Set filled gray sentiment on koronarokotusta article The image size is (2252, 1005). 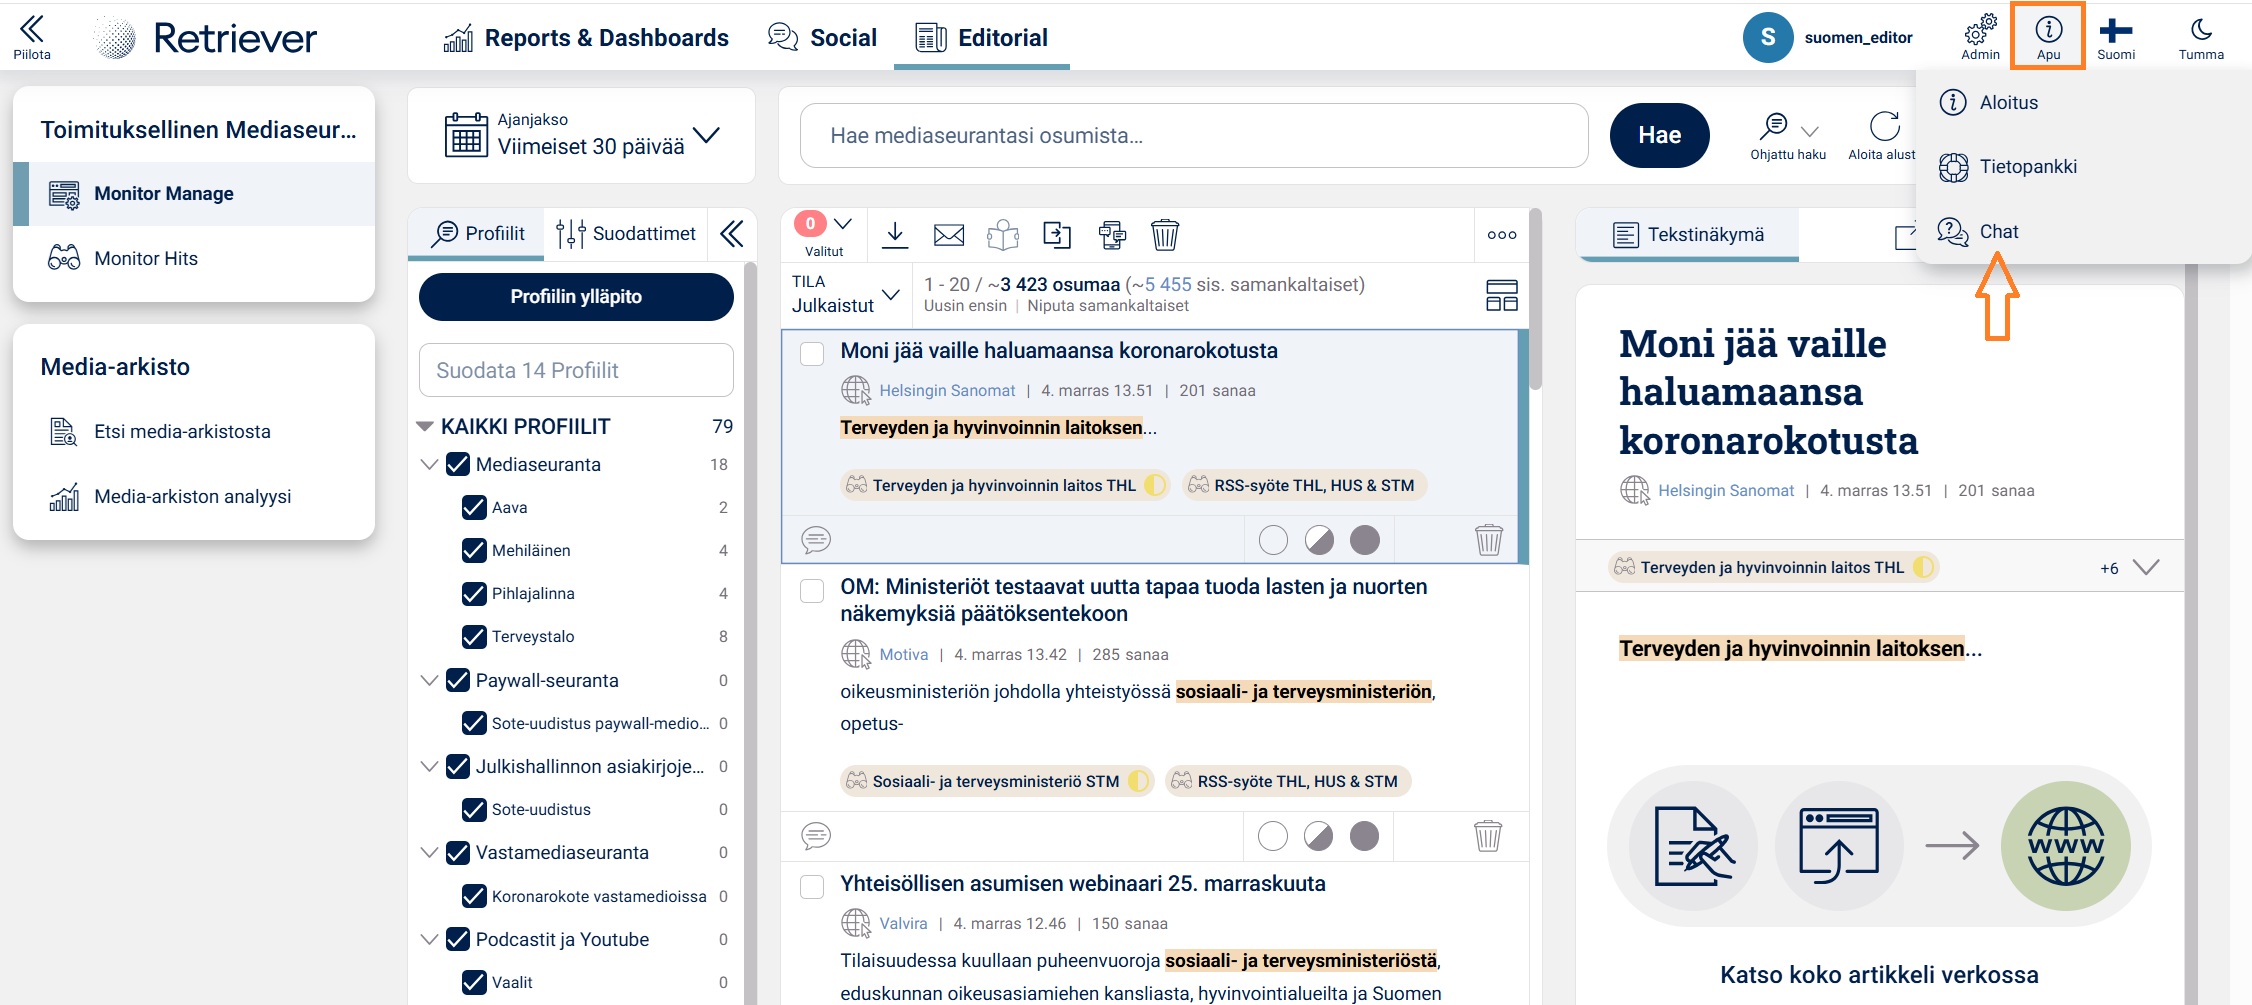[1365, 540]
